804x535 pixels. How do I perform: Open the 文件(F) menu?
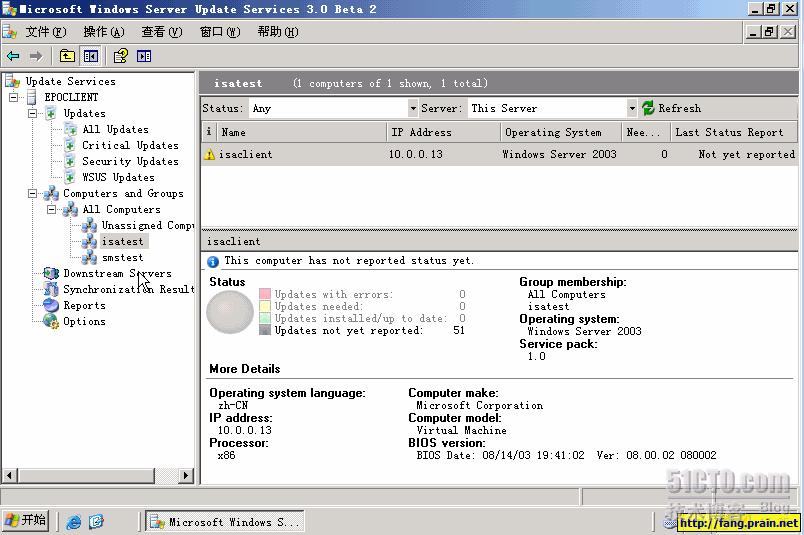point(46,32)
